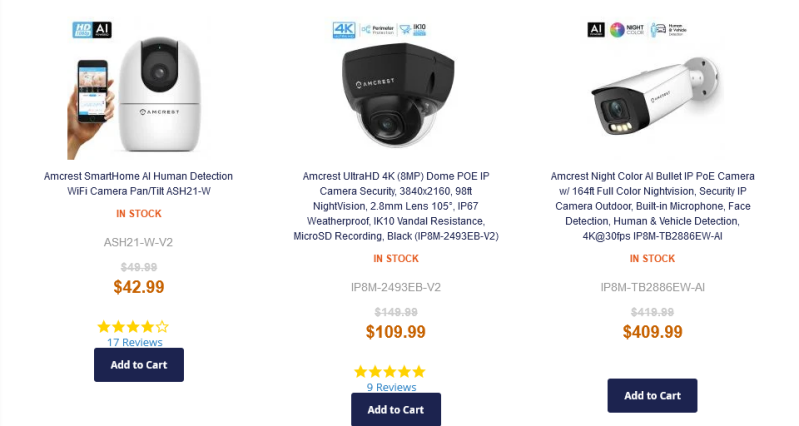Click the five-star rating on dome camera
The width and height of the screenshot is (799, 426).
point(390,371)
